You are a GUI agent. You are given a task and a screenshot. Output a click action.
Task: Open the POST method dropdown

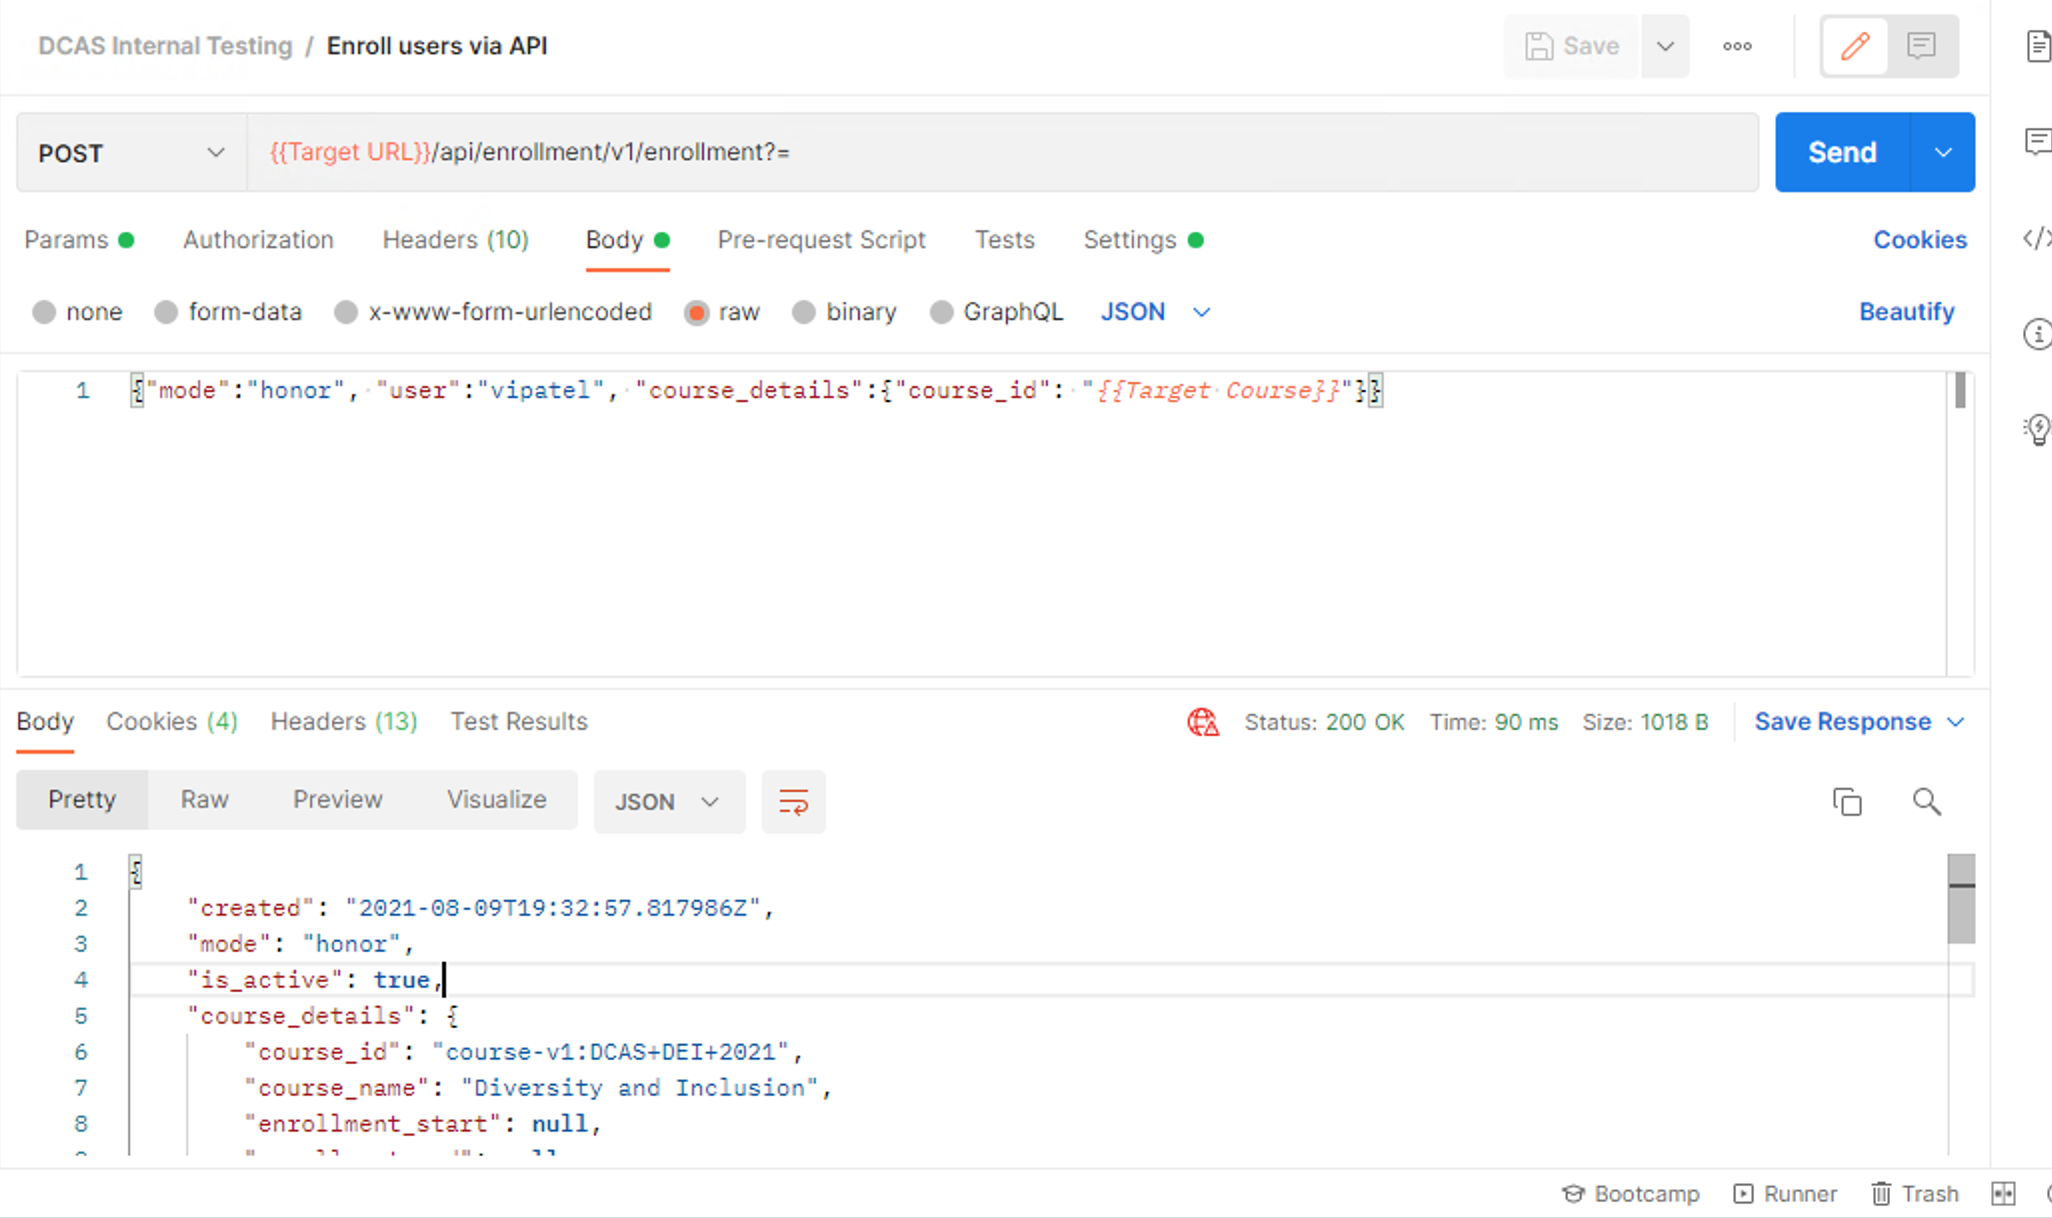[x=131, y=153]
